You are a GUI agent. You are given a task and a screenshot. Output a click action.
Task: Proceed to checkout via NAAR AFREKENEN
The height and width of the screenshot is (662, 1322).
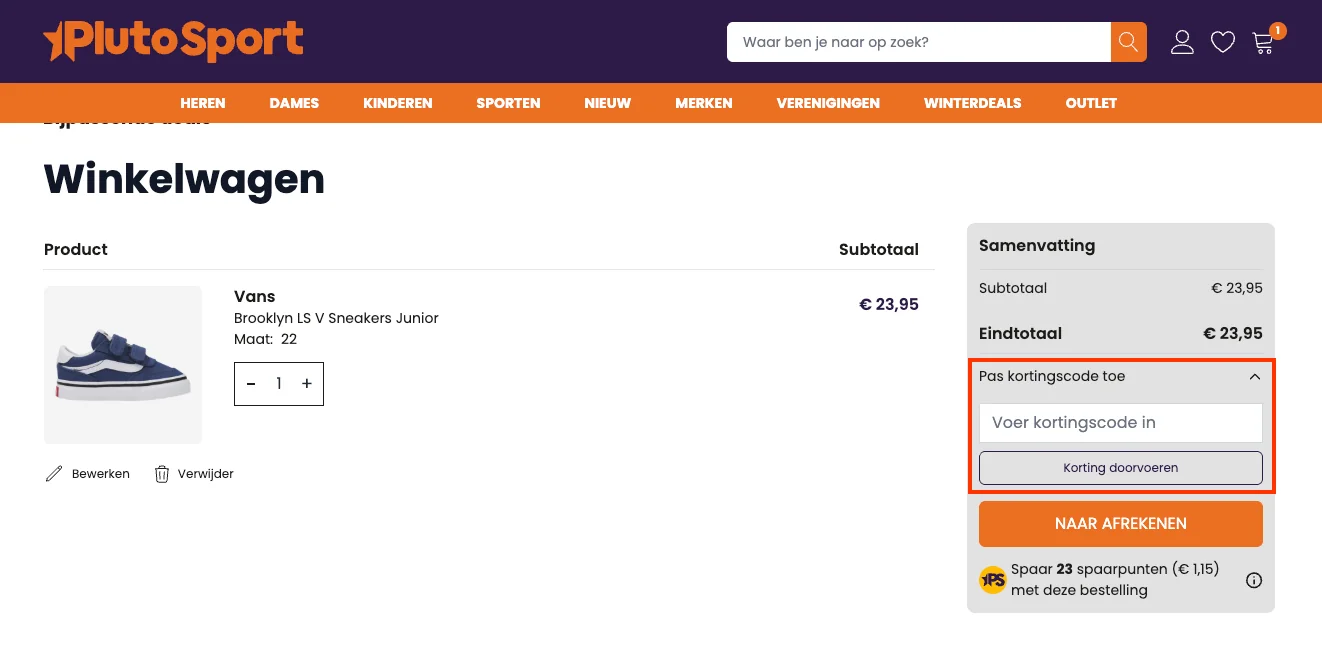point(1120,523)
